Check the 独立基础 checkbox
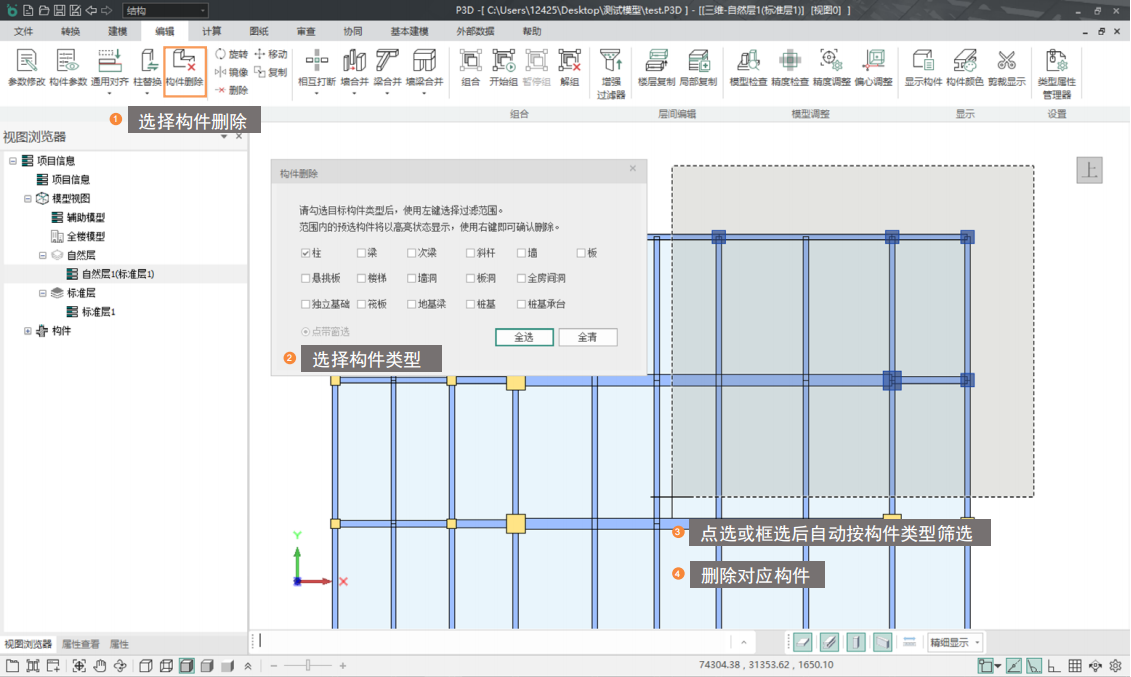Screen dimensions: 1131x677 pos(306,304)
